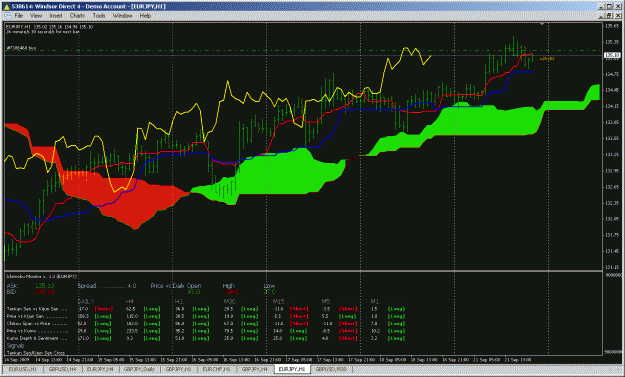
Task: Click the DAILY [Short] signal for Tenkan Sen vs Kijun Sen
Action: coord(104,309)
